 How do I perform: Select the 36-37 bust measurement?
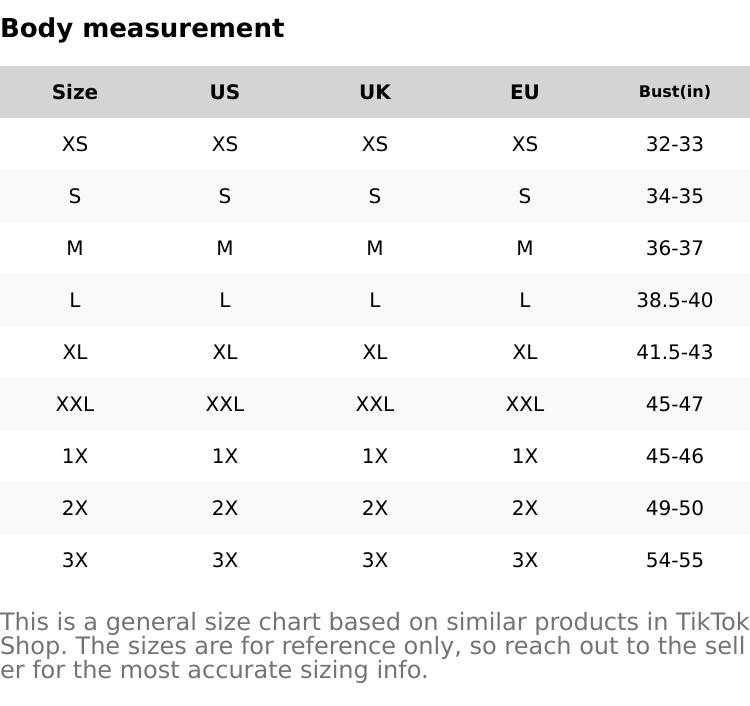pos(675,248)
